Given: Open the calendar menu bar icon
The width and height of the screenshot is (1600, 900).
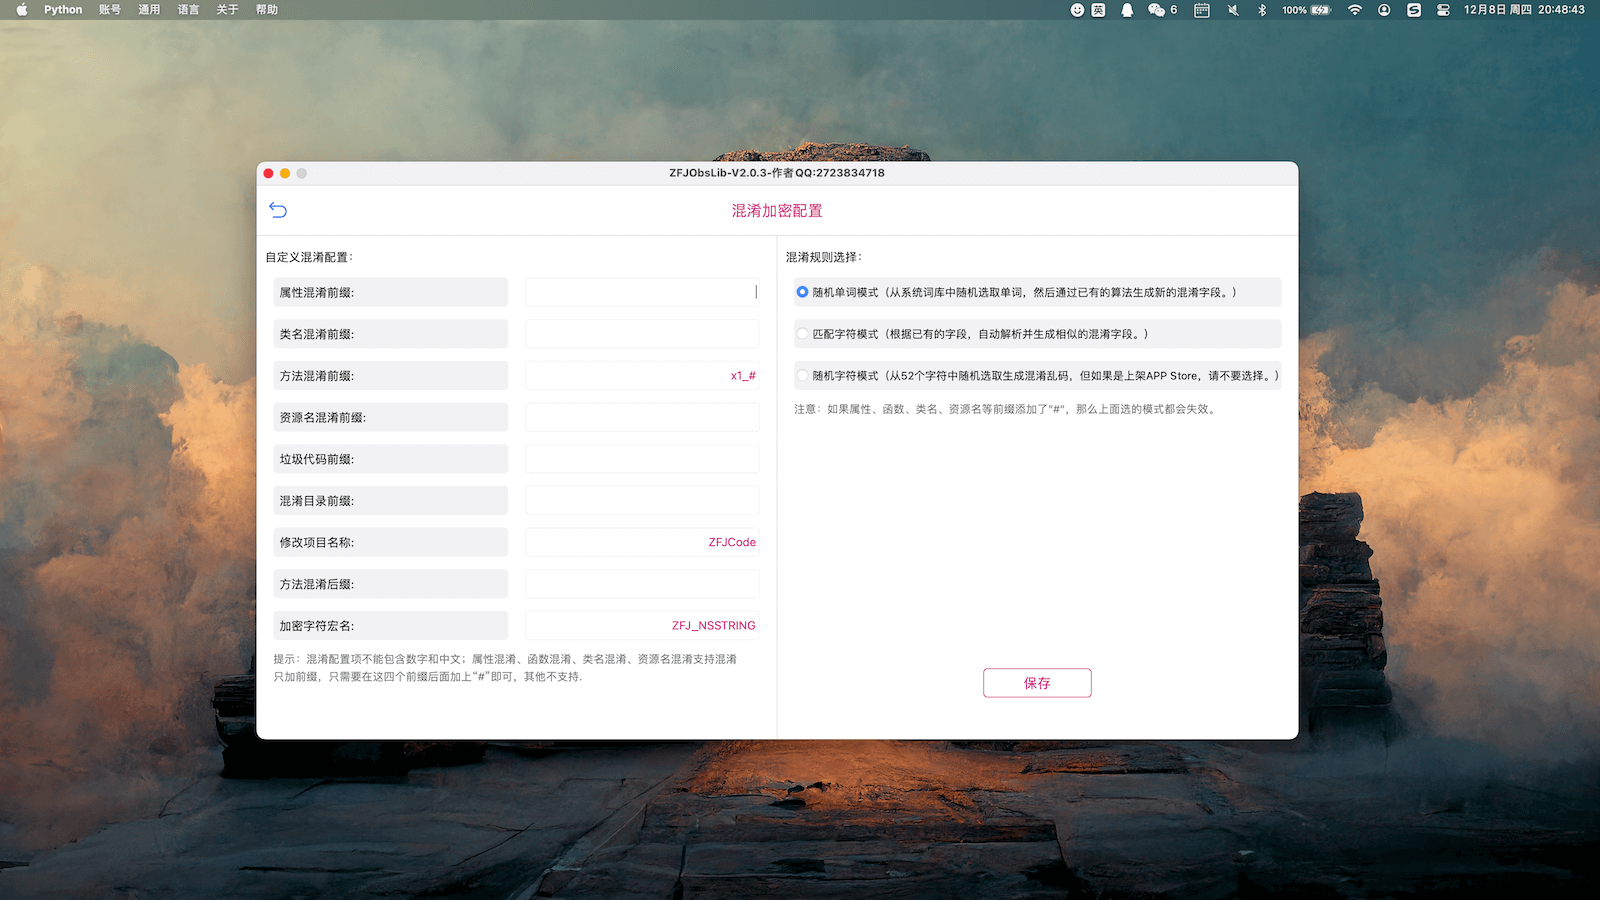Looking at the screenshot, I should [x=1202, y=10].
